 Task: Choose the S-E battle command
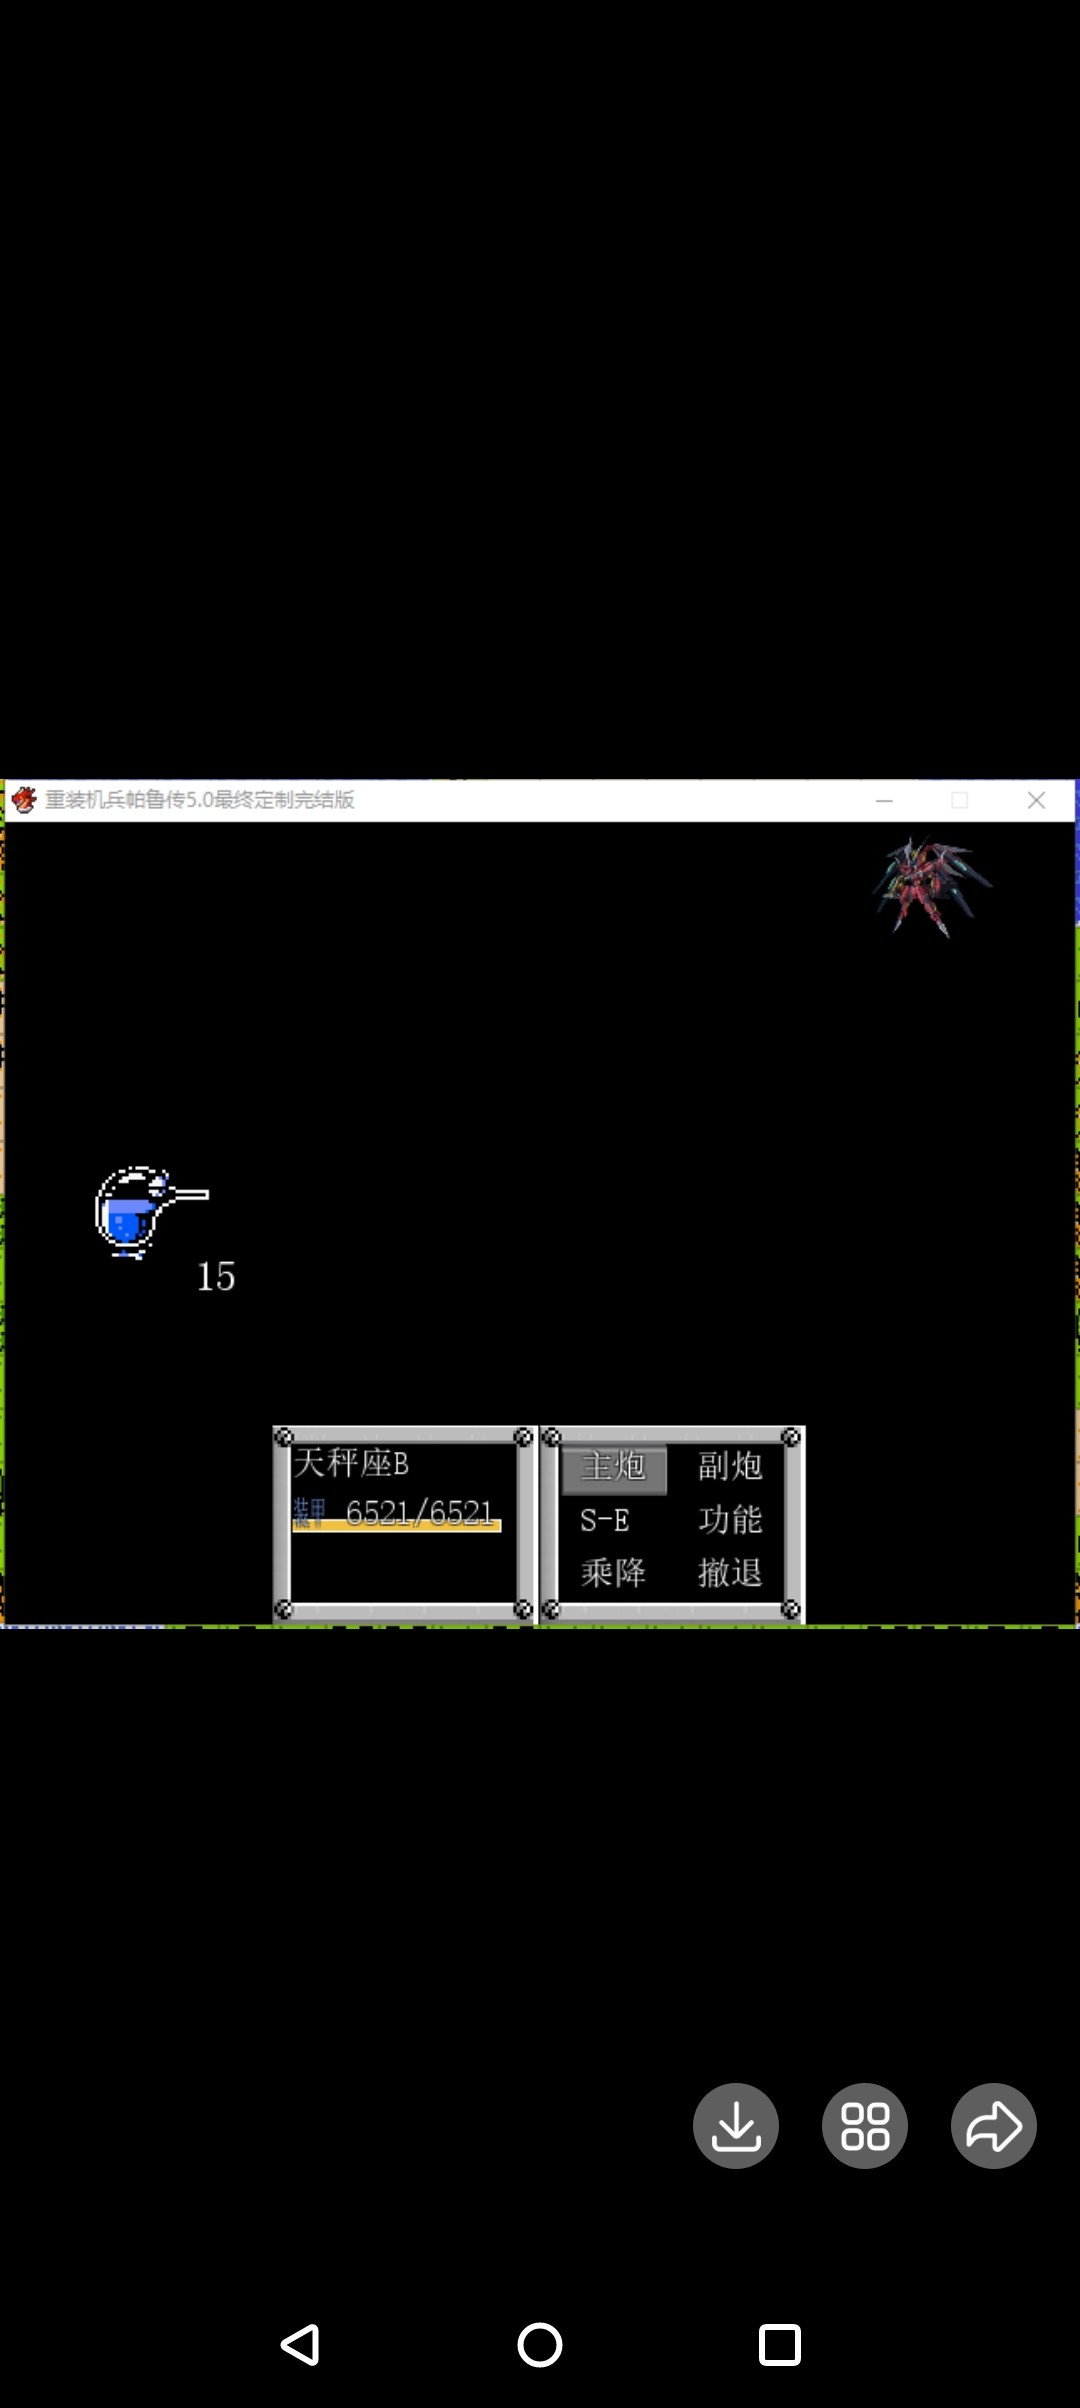click(604, 1521)
